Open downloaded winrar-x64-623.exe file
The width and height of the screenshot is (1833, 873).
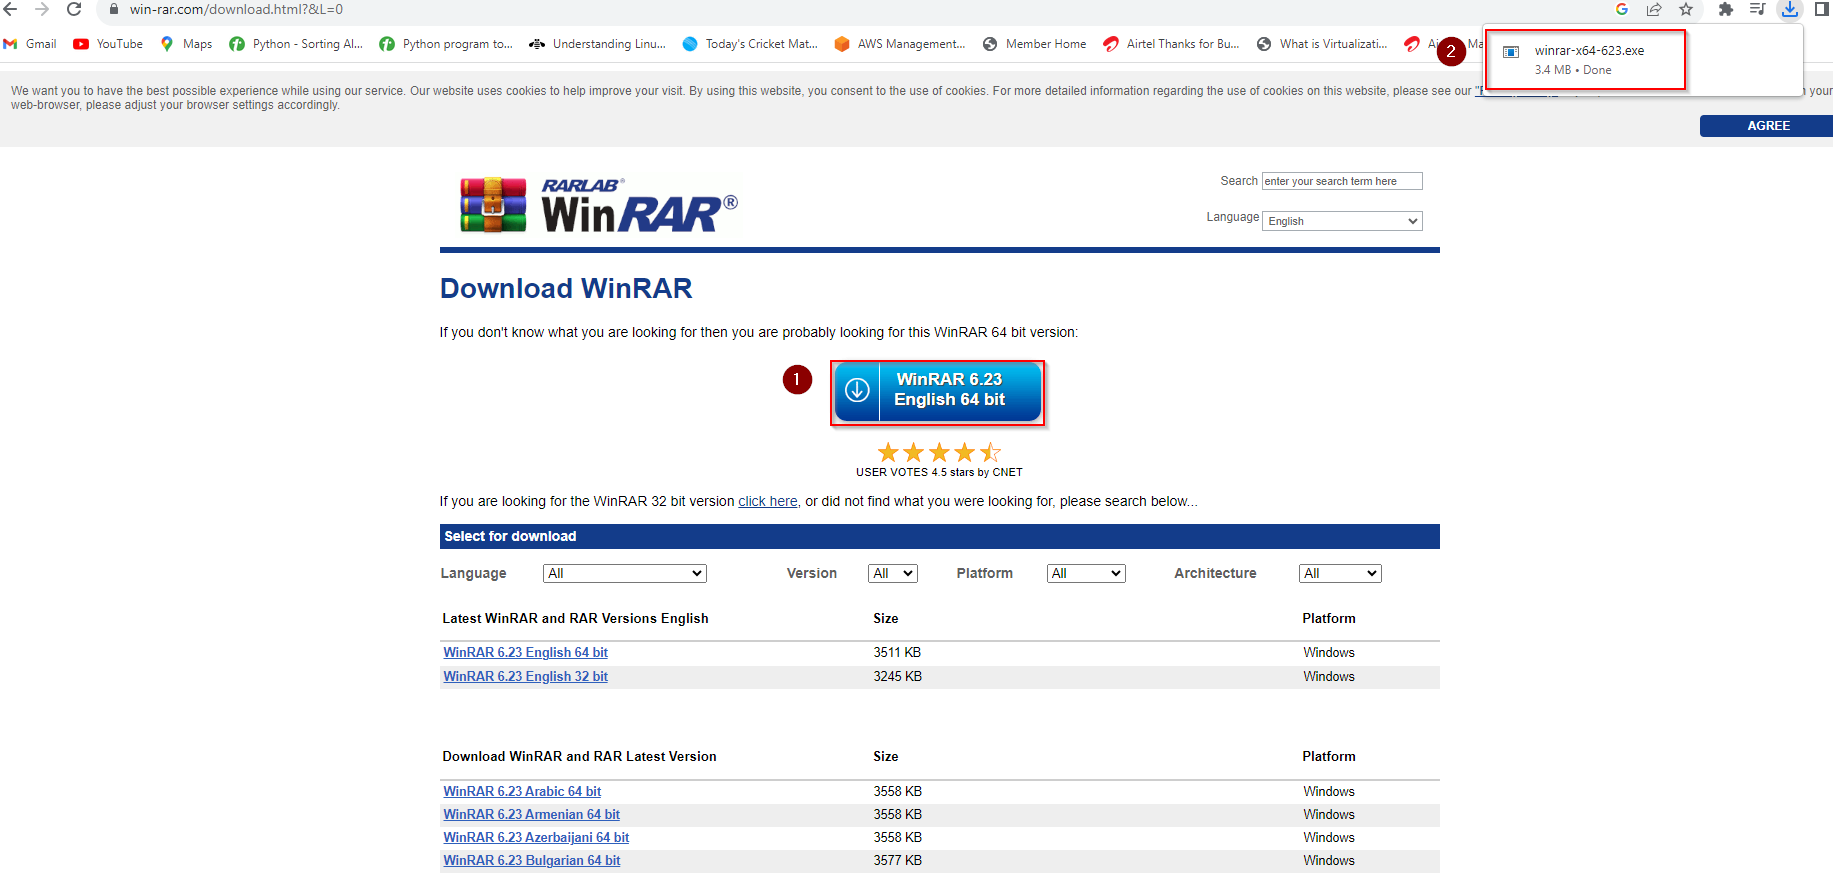coord(1585,60)
